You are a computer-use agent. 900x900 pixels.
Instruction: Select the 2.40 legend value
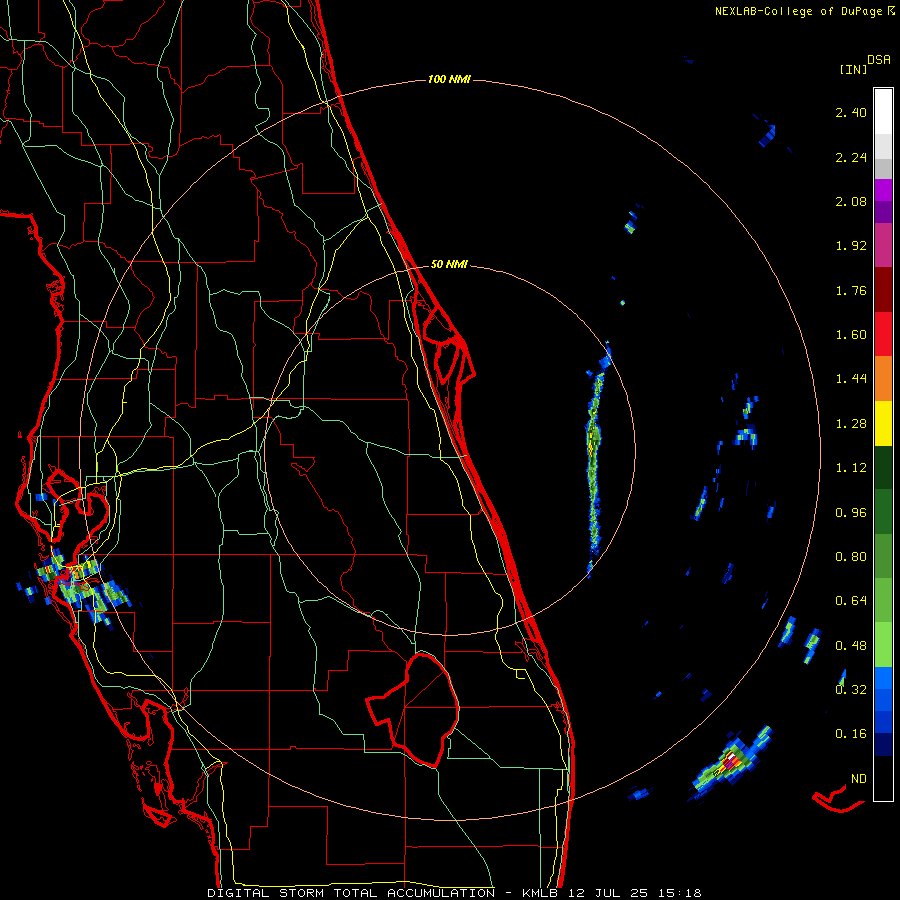[x=851, y=112]
